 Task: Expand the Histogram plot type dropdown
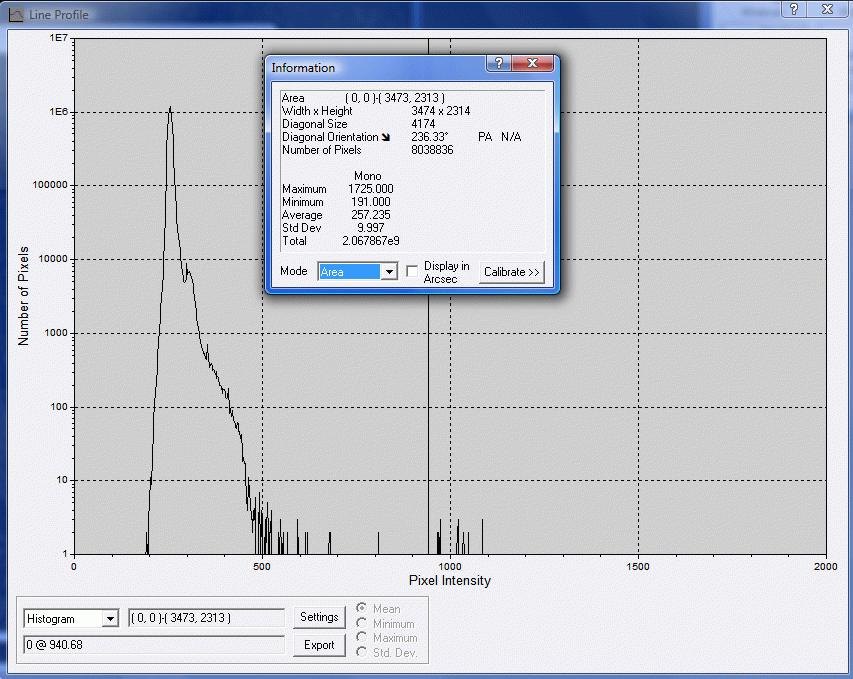[110, 619]
